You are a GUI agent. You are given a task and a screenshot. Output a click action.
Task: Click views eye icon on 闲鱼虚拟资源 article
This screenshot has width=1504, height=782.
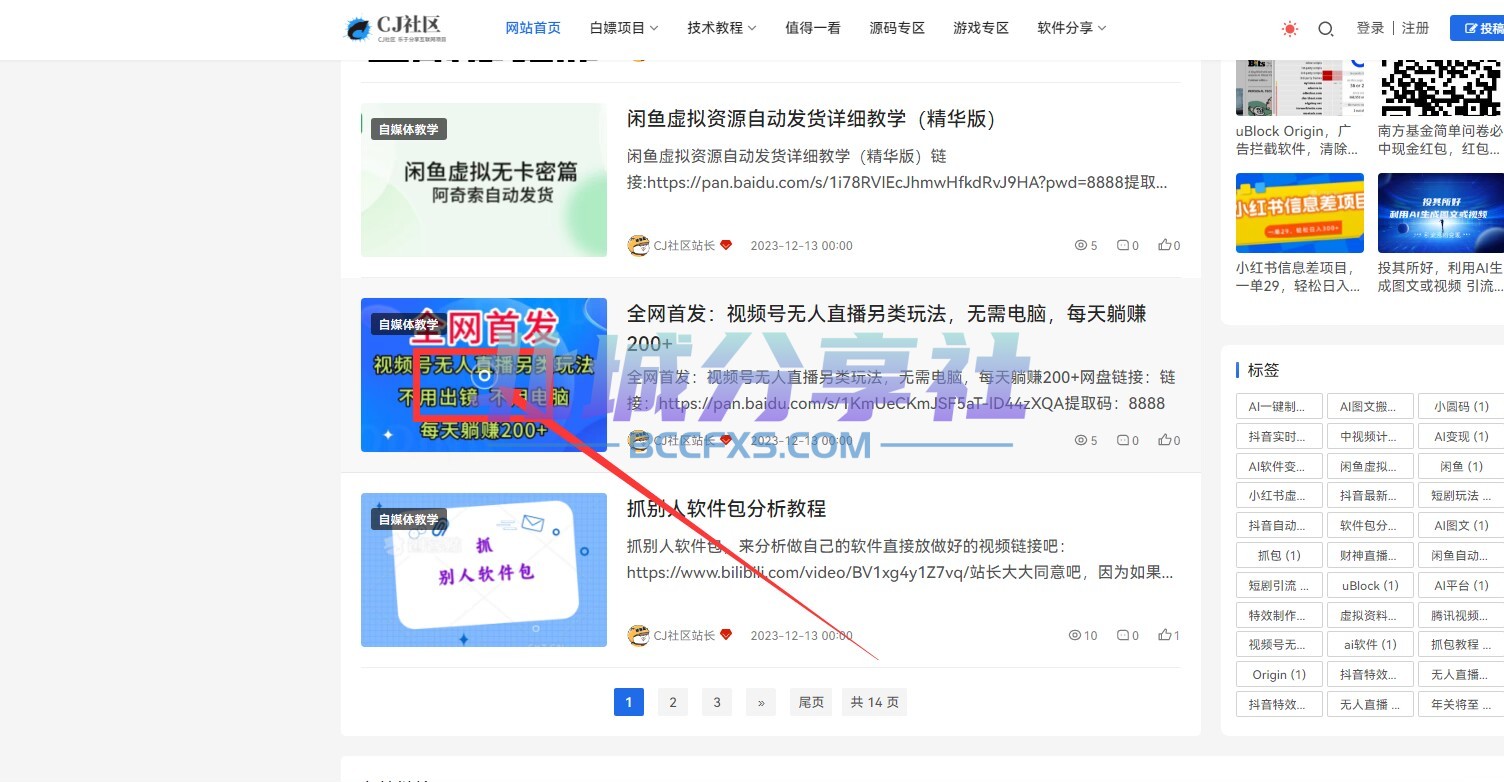[x=1080, y=245]
